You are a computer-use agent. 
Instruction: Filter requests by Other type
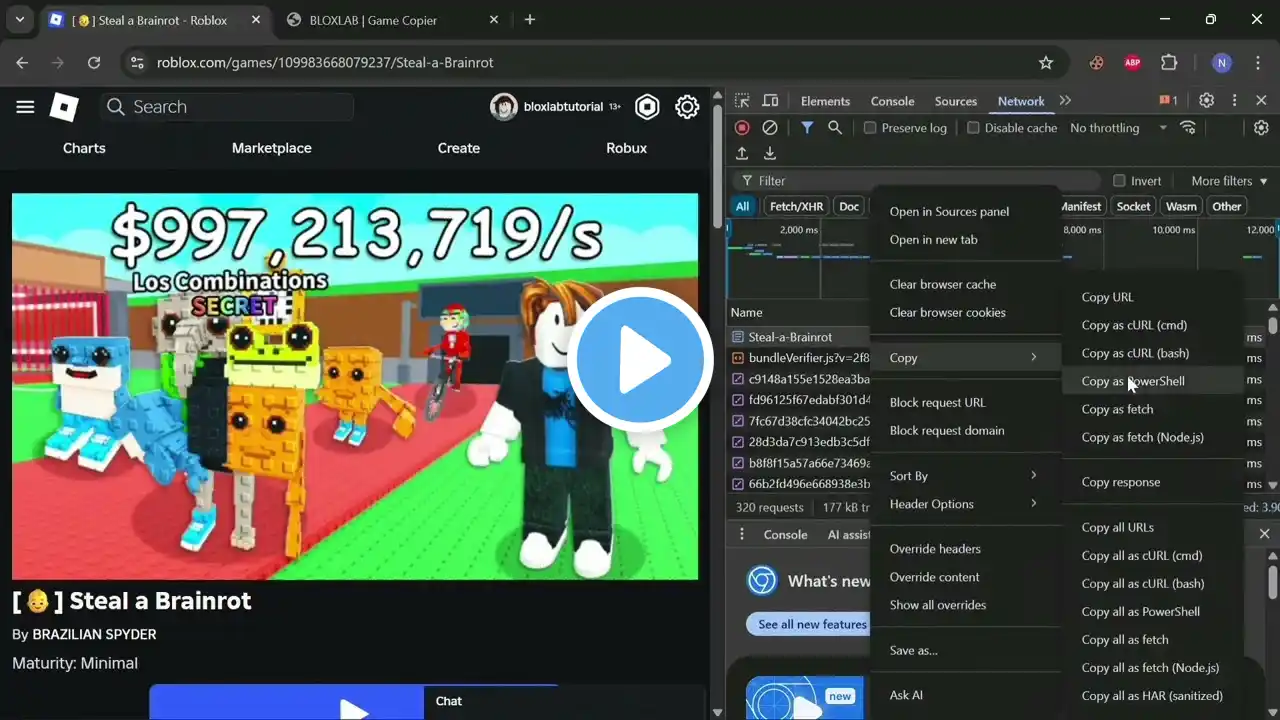[1227, 206]
